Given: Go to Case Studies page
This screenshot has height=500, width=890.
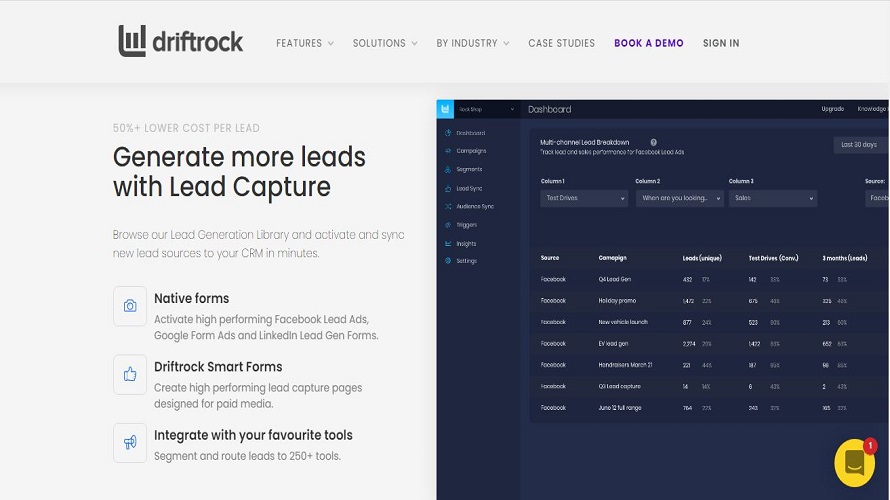Looking at the screenshot, I should [x=561, y=43].
